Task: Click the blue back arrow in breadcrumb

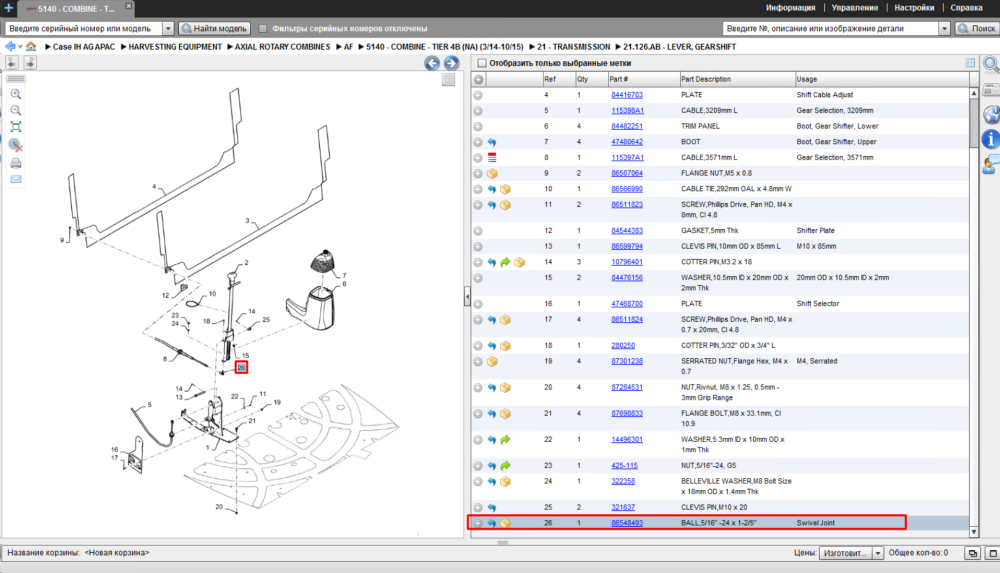Action: click(10, 47)
